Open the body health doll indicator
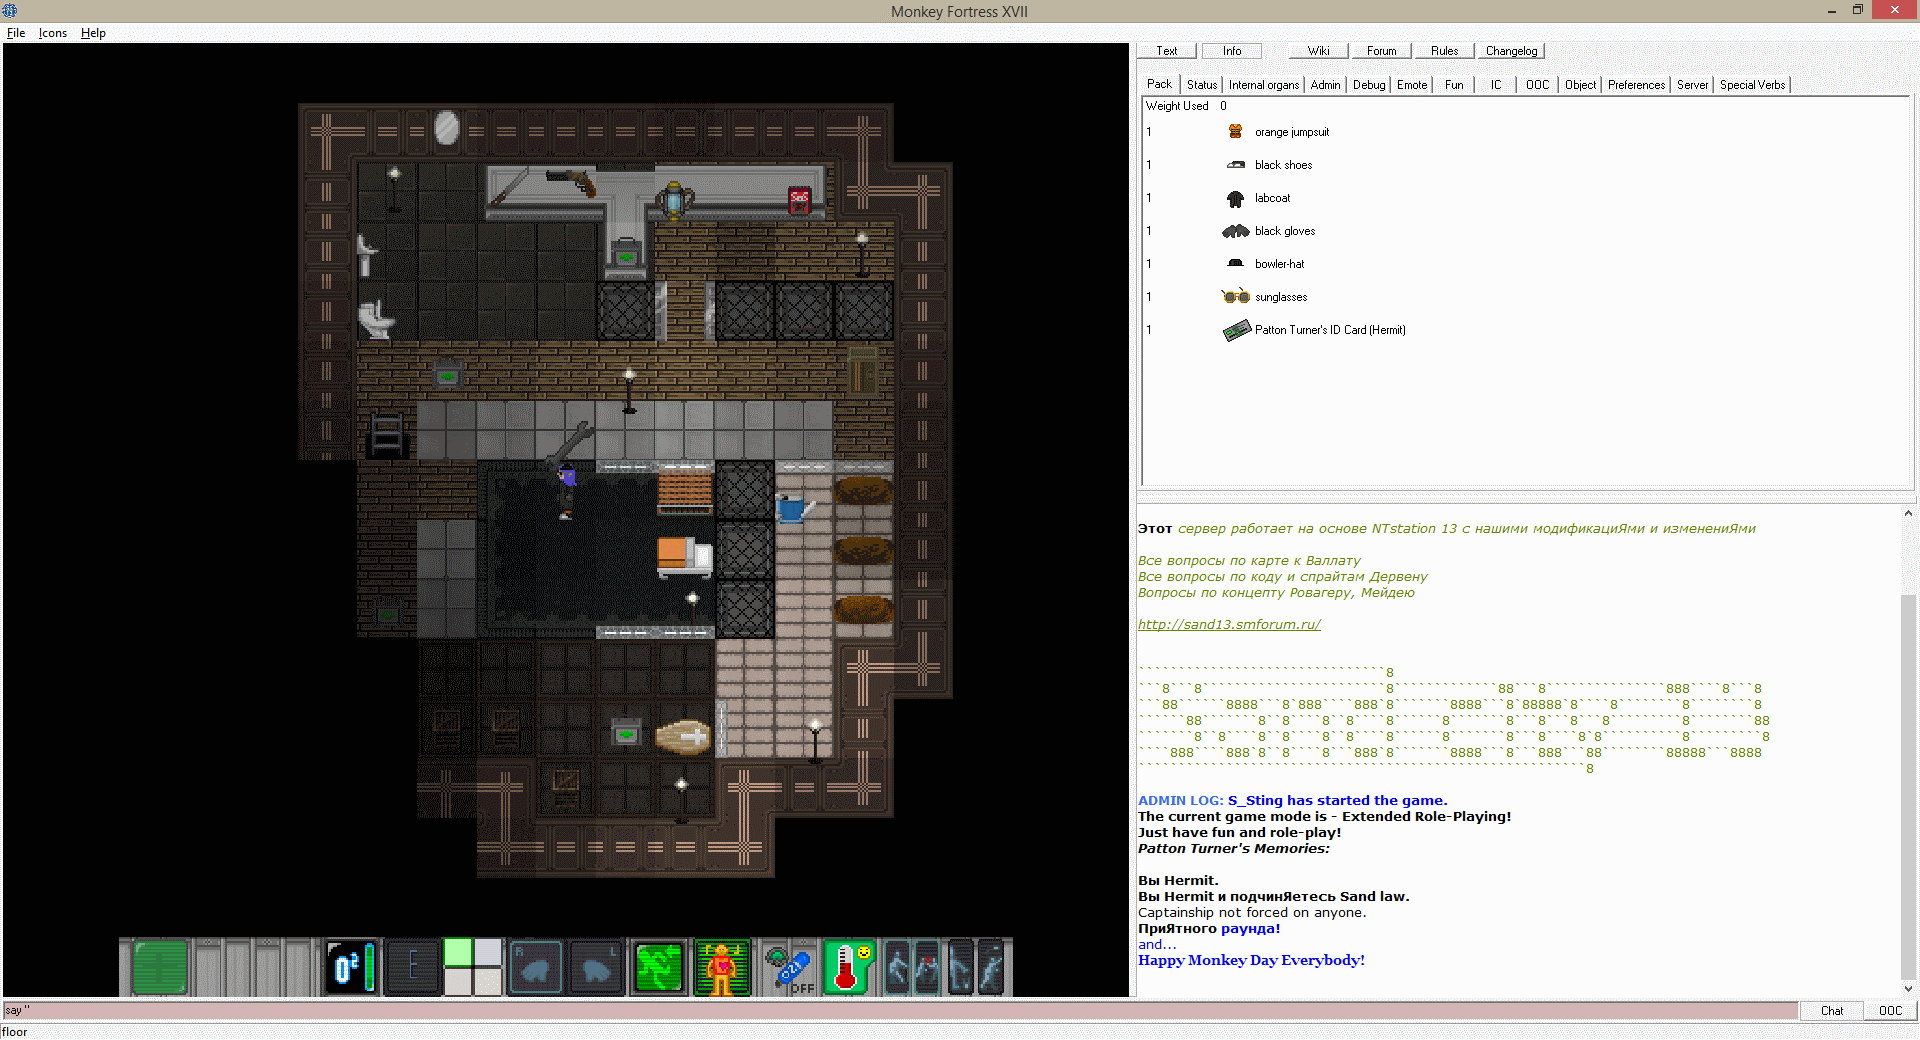Screen dimensions: 1920x1040 tap(721, 968)
